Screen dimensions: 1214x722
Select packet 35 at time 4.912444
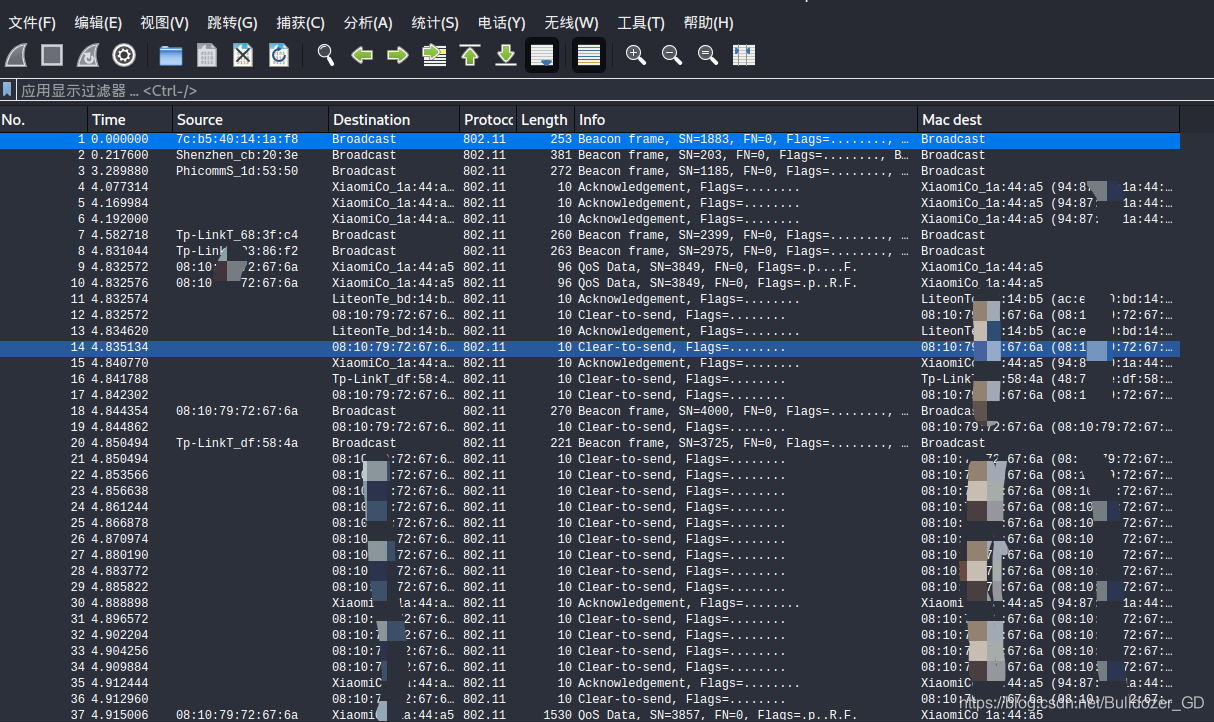pyautogui.click(x=590, y=683)
